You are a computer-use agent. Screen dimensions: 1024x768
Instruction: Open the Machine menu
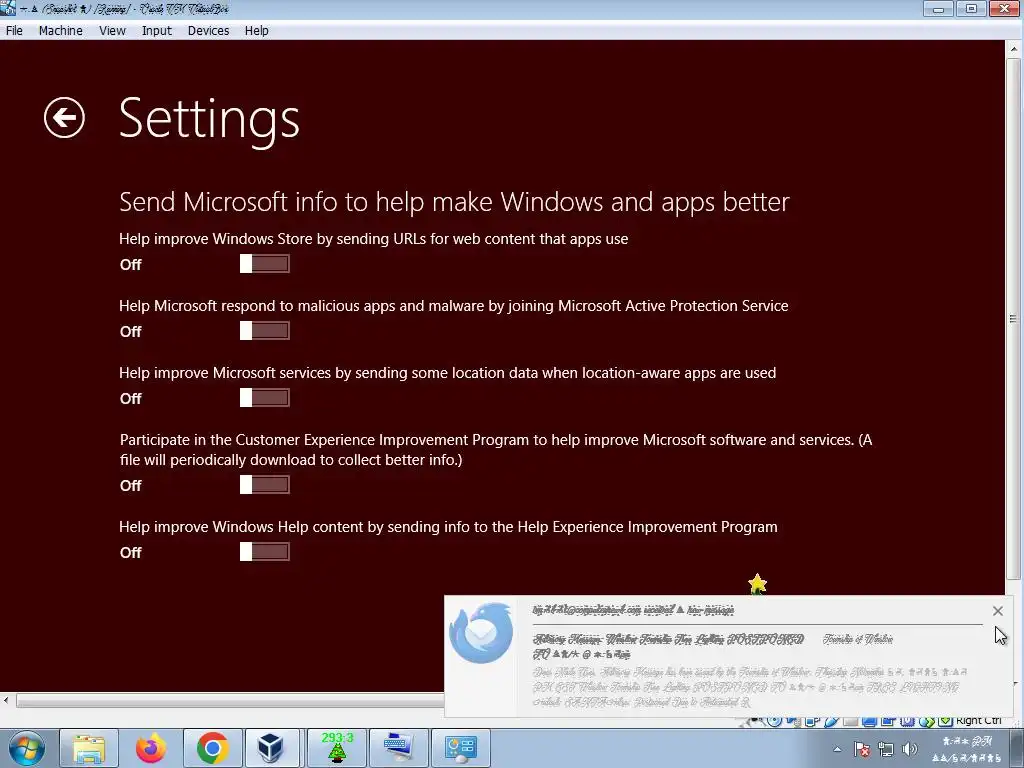(61, 31)
